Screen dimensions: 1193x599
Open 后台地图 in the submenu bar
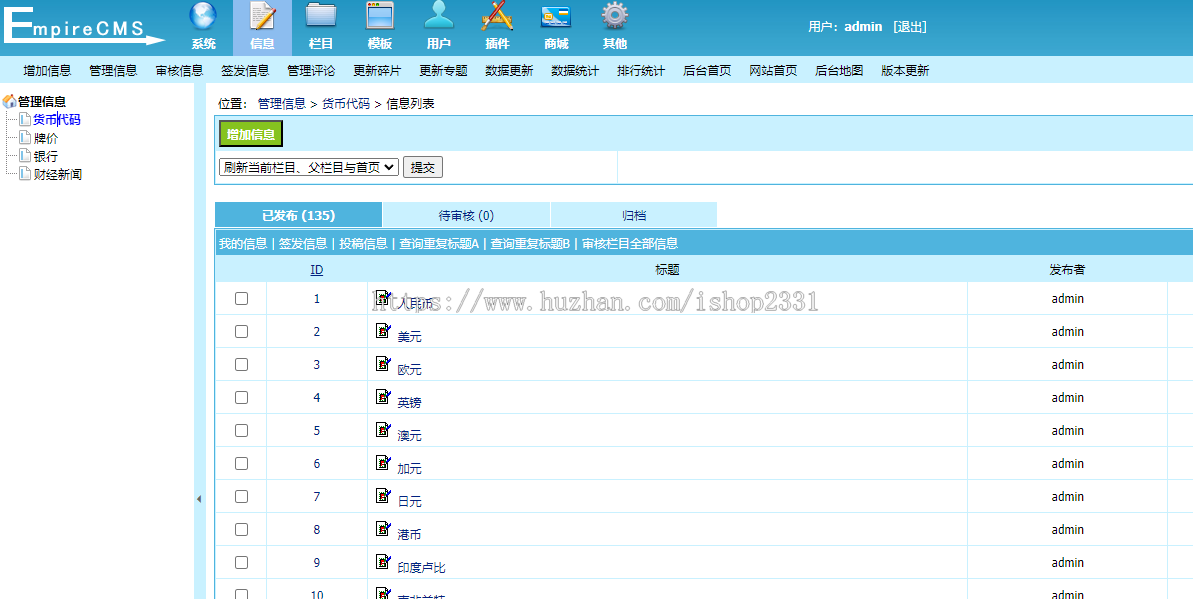[x=839, y=70]
